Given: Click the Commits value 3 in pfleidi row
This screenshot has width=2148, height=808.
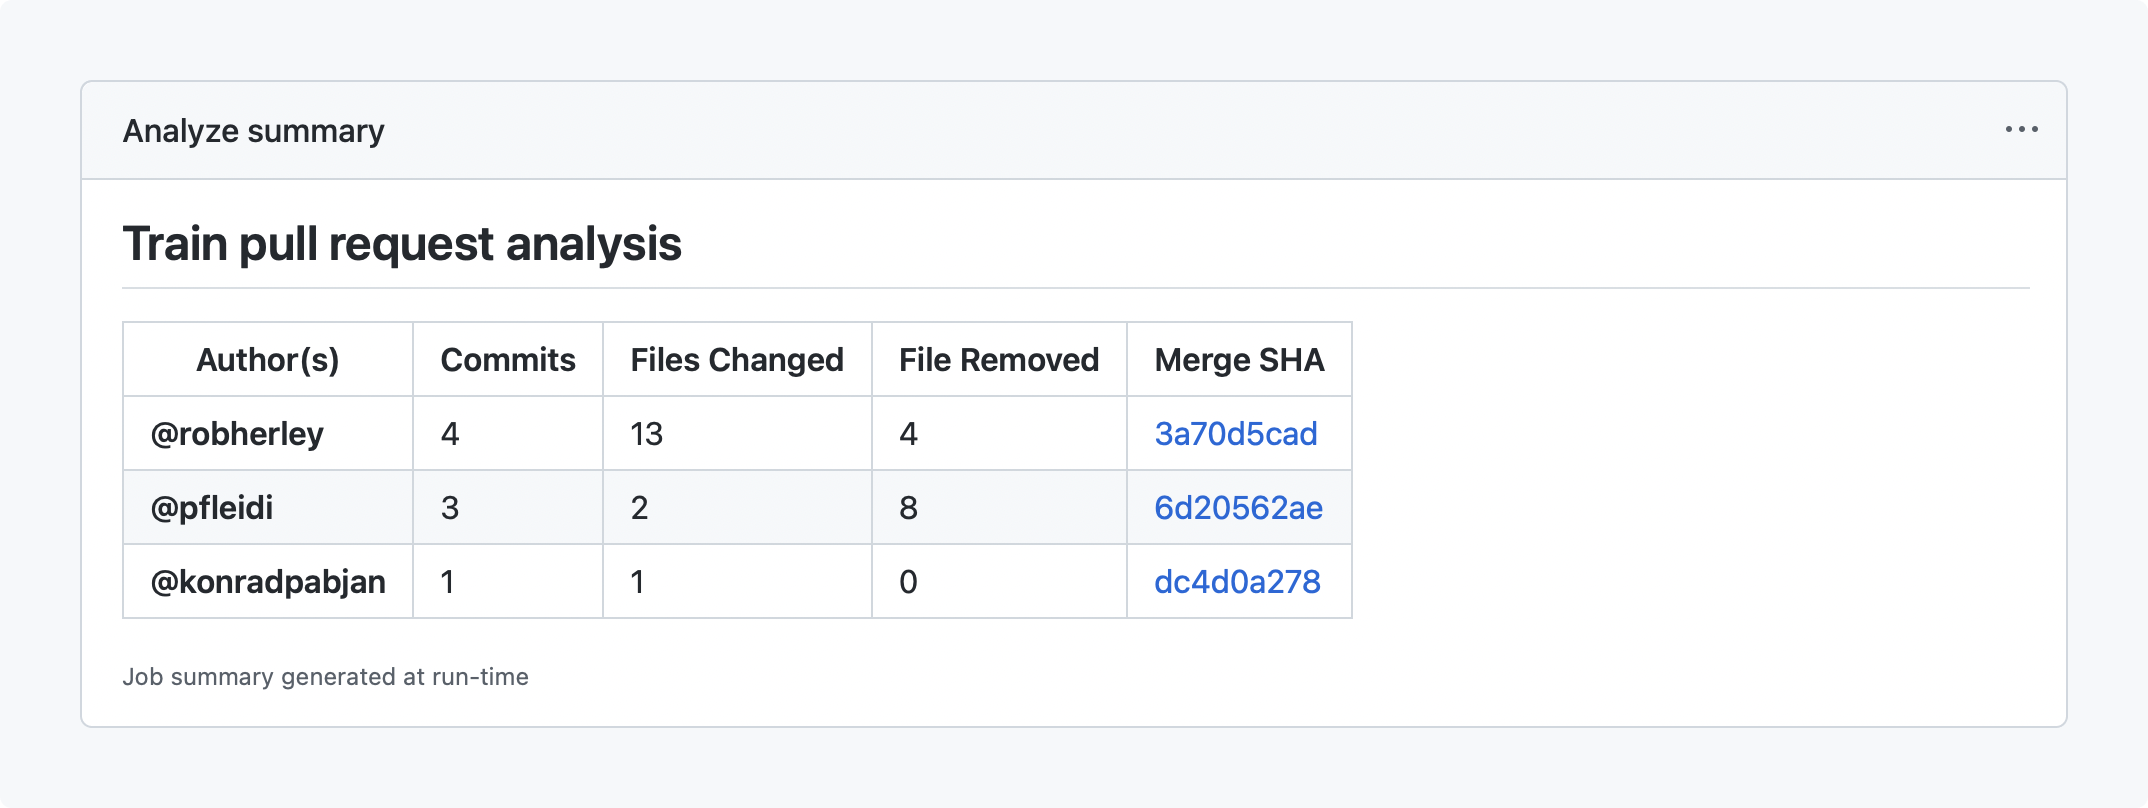Looking at the screenshot, I should (450, 508).
